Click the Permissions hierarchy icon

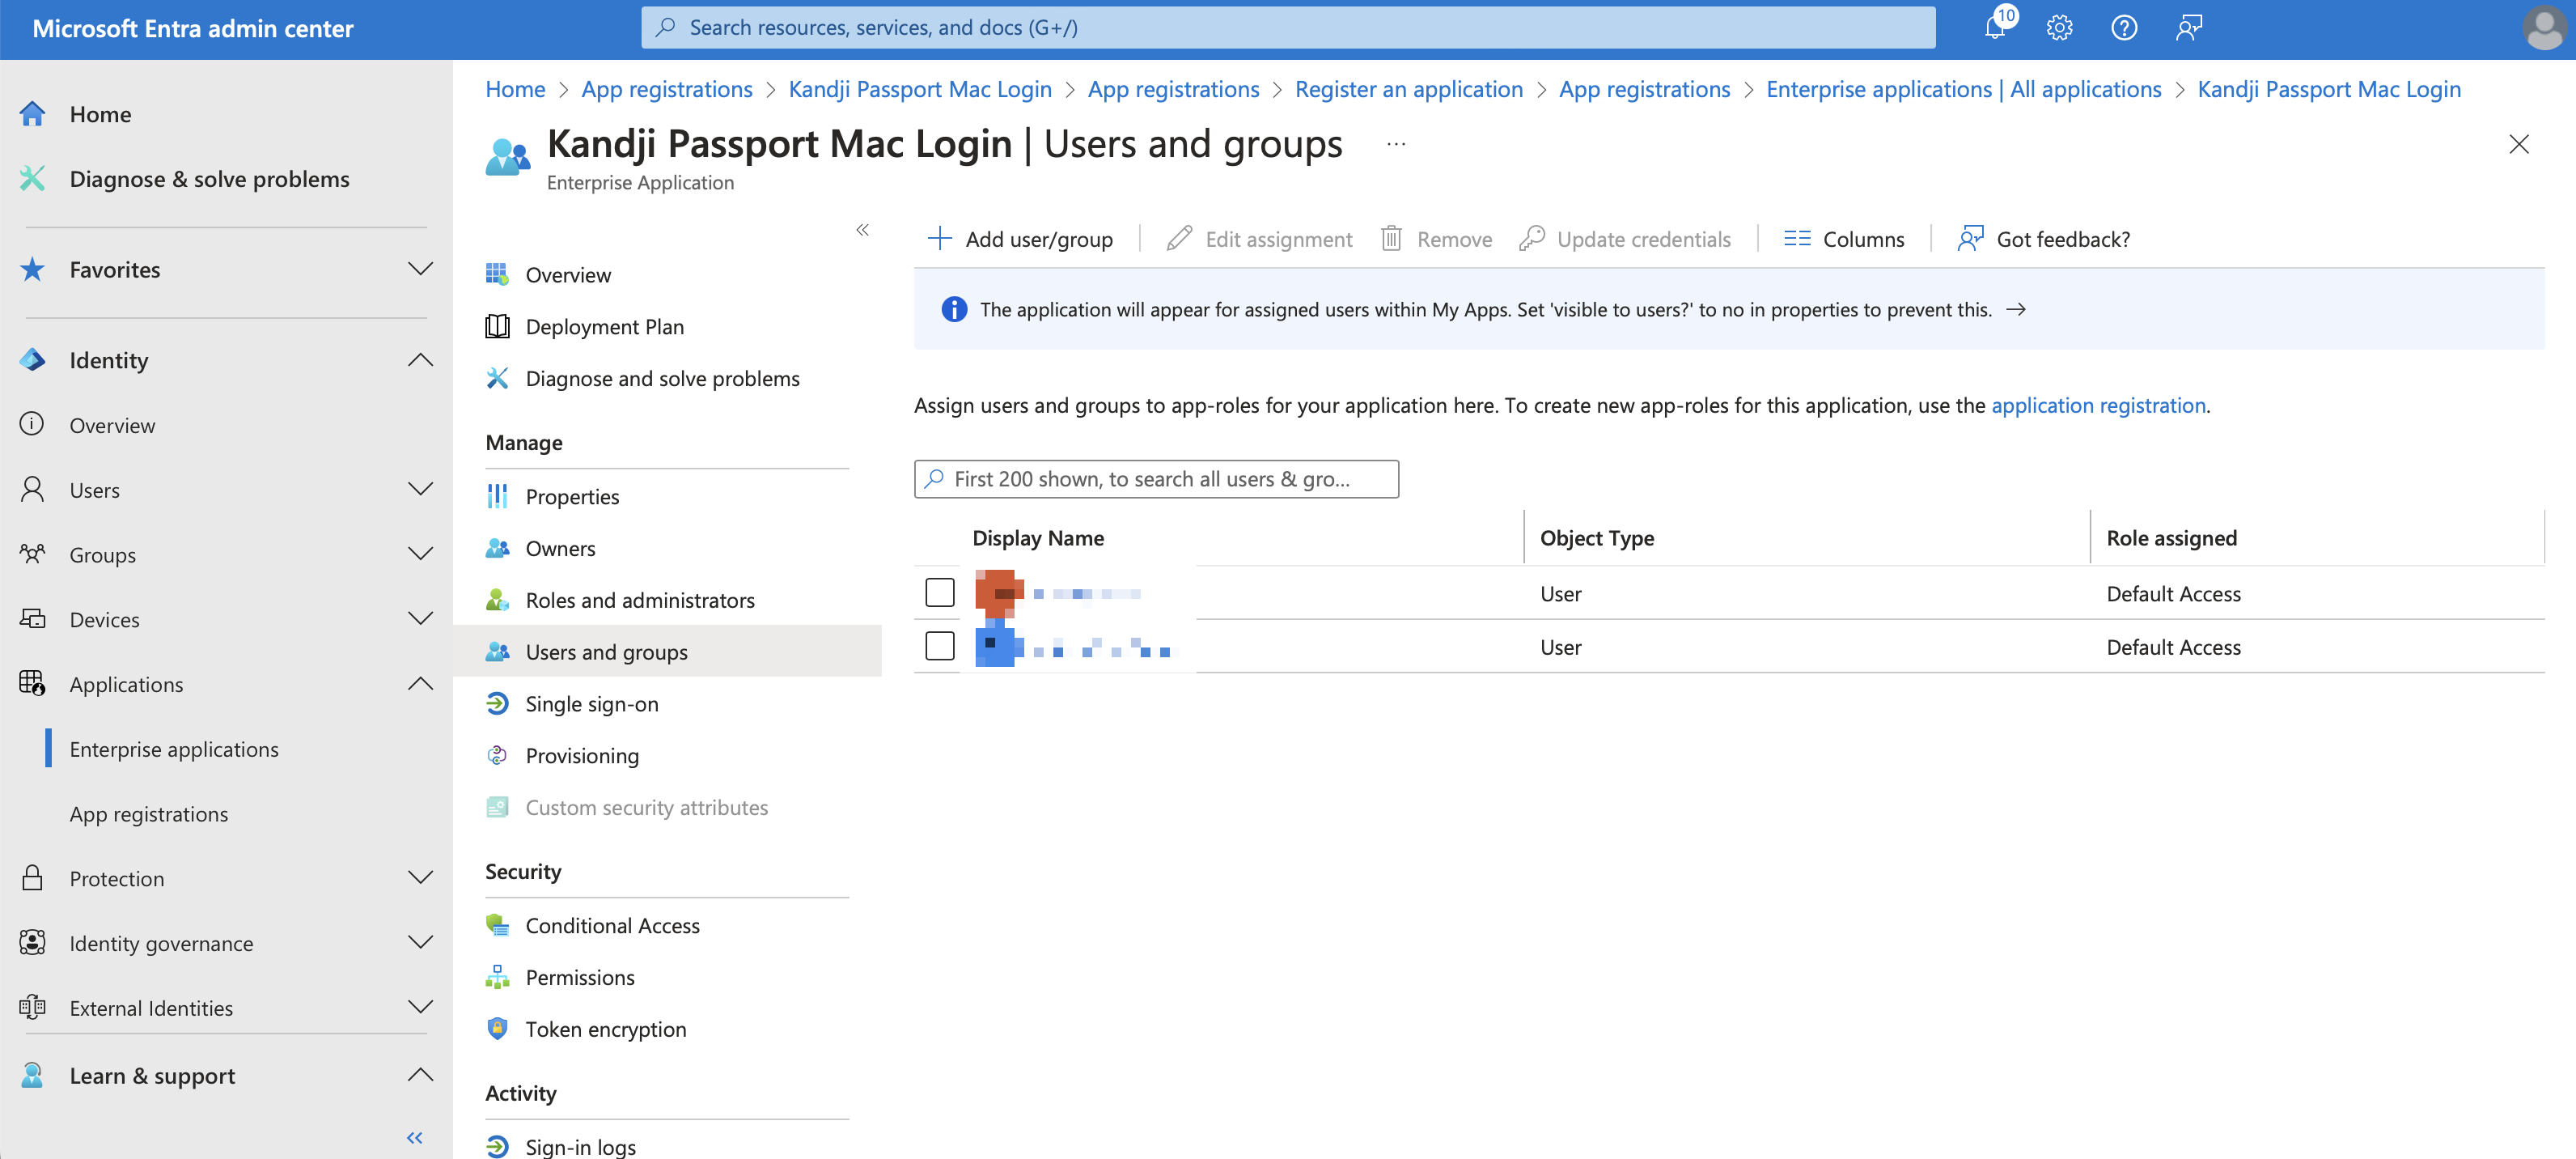point(497,977)
